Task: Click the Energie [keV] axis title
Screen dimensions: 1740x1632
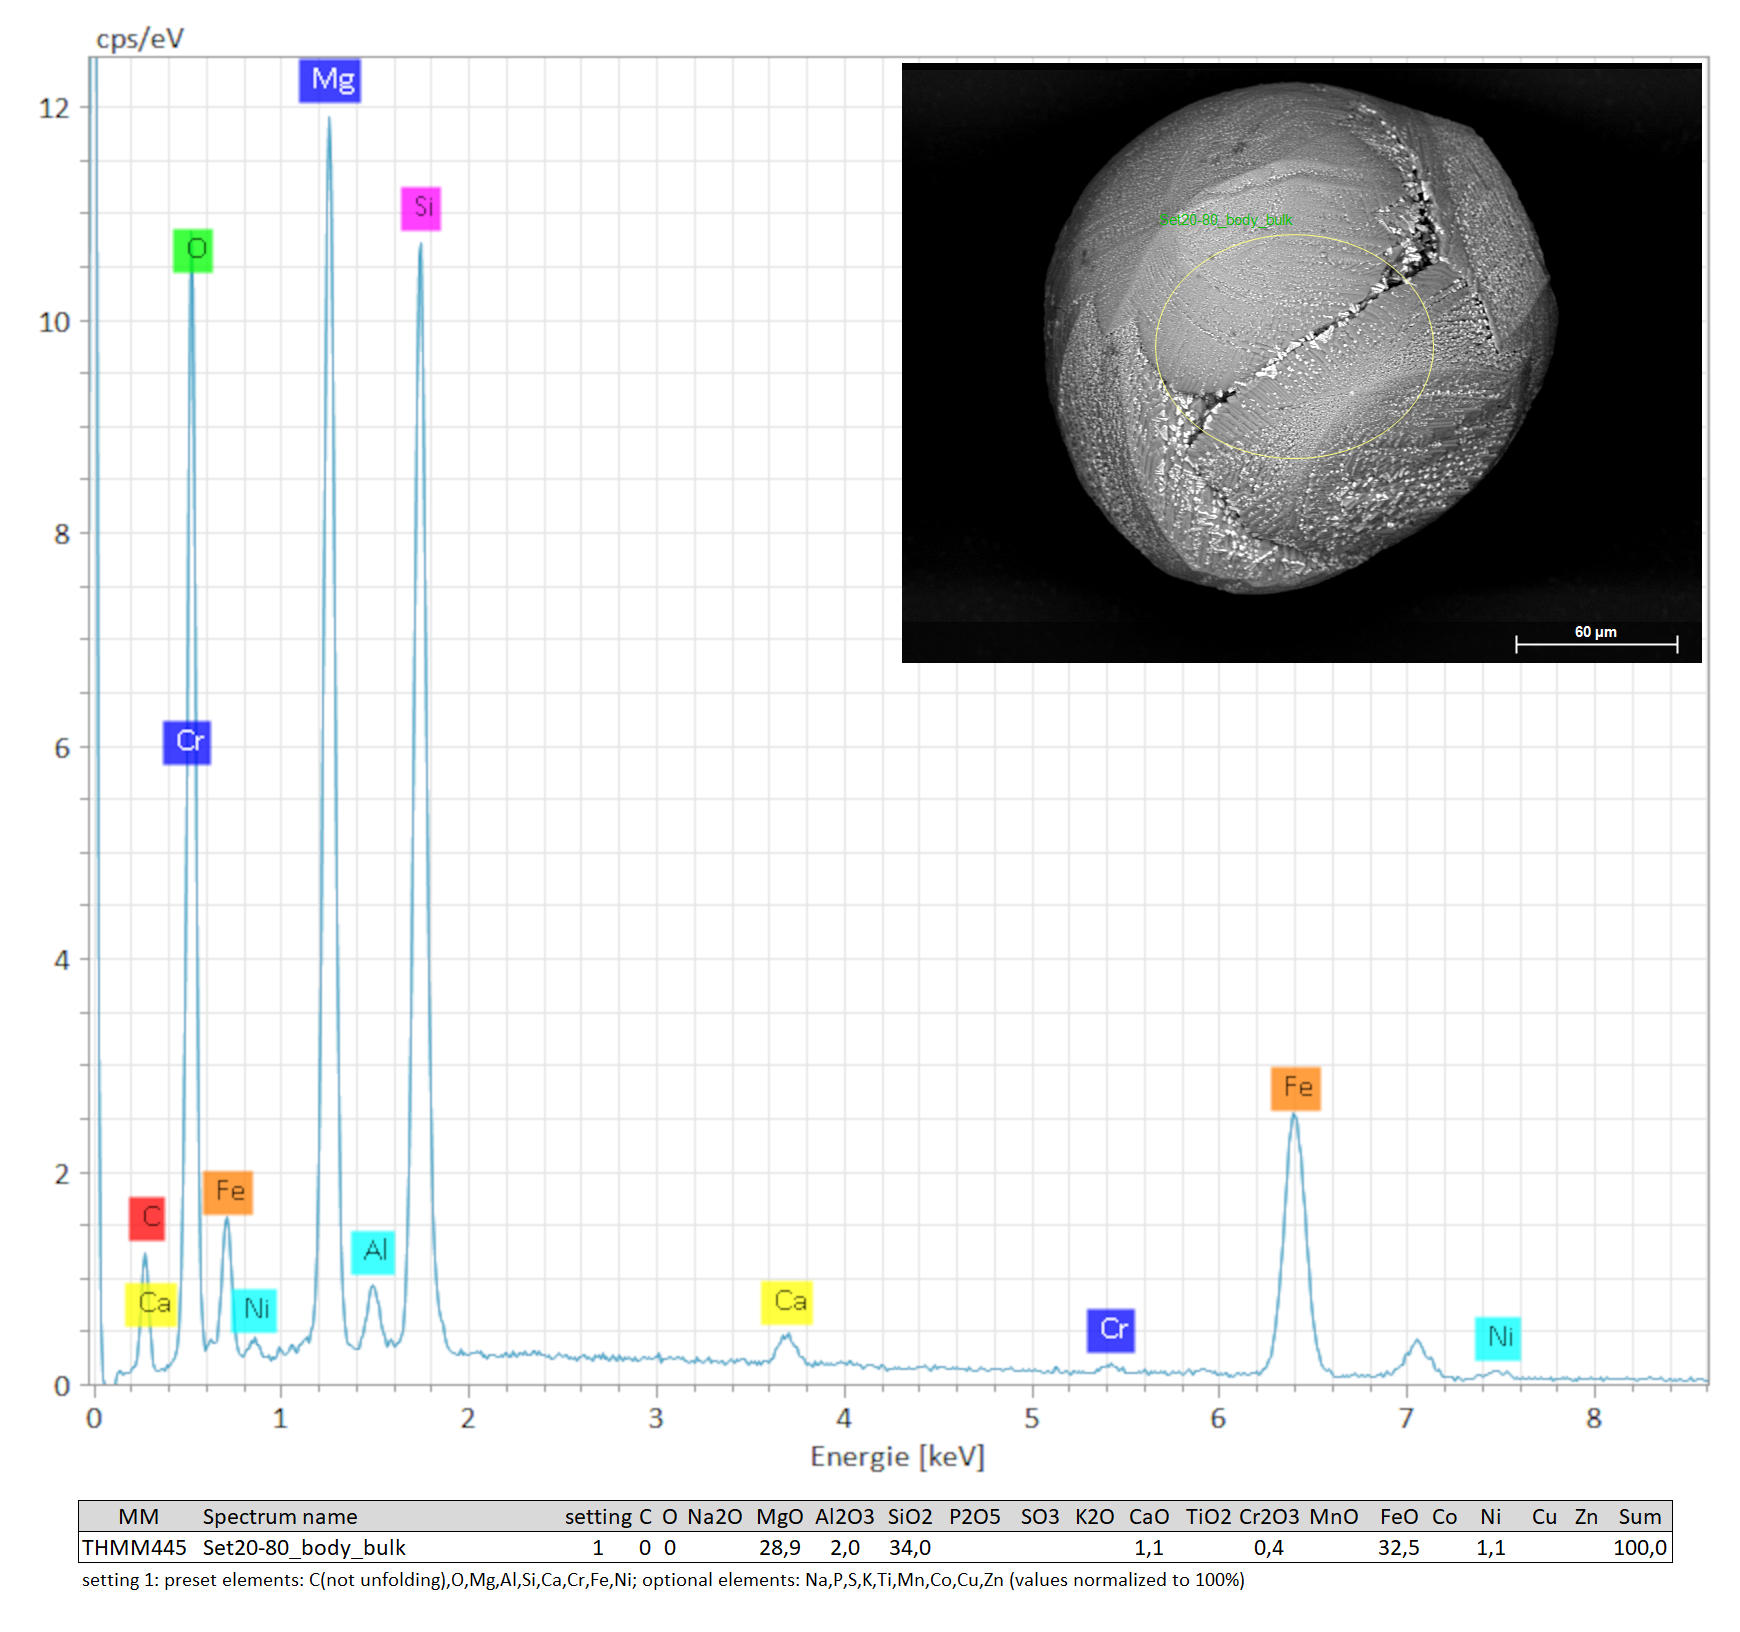Action: (897, 1457)
